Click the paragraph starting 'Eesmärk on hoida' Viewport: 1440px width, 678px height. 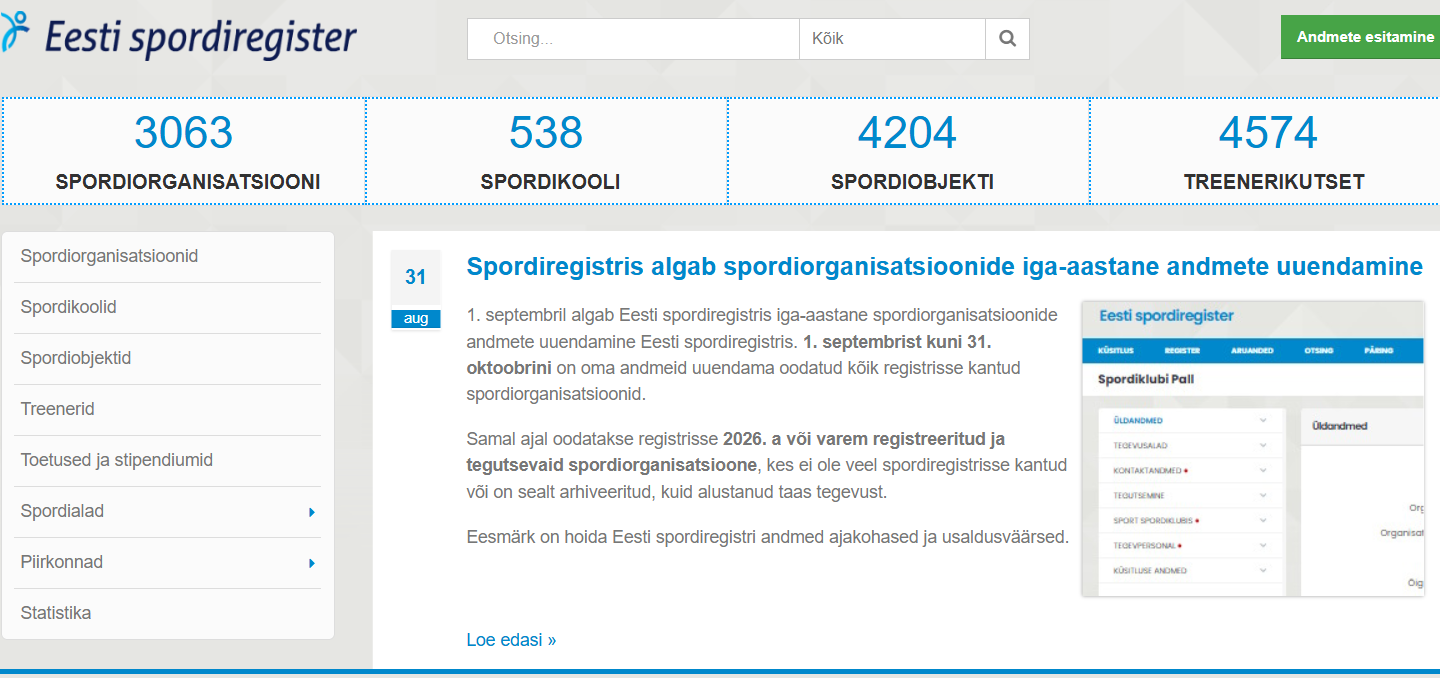768,537
